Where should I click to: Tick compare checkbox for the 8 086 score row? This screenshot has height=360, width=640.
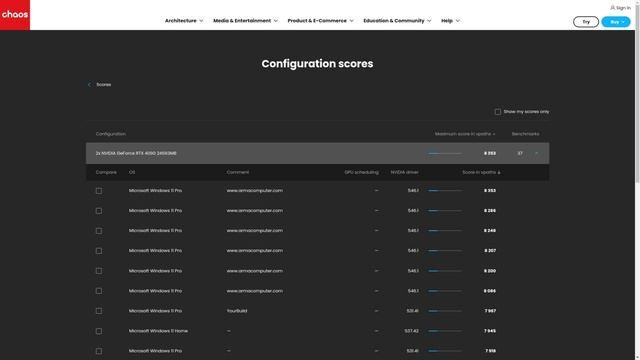tap(99, 291)
